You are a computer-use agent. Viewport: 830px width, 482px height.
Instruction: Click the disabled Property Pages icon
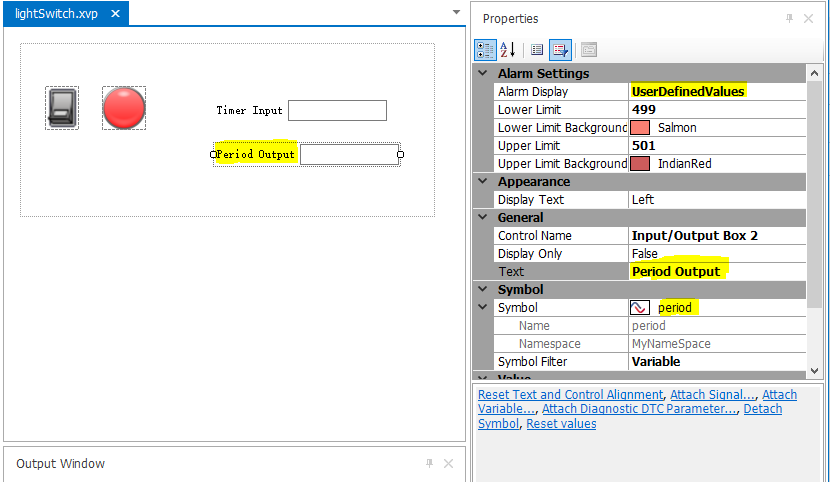point(589,50)
